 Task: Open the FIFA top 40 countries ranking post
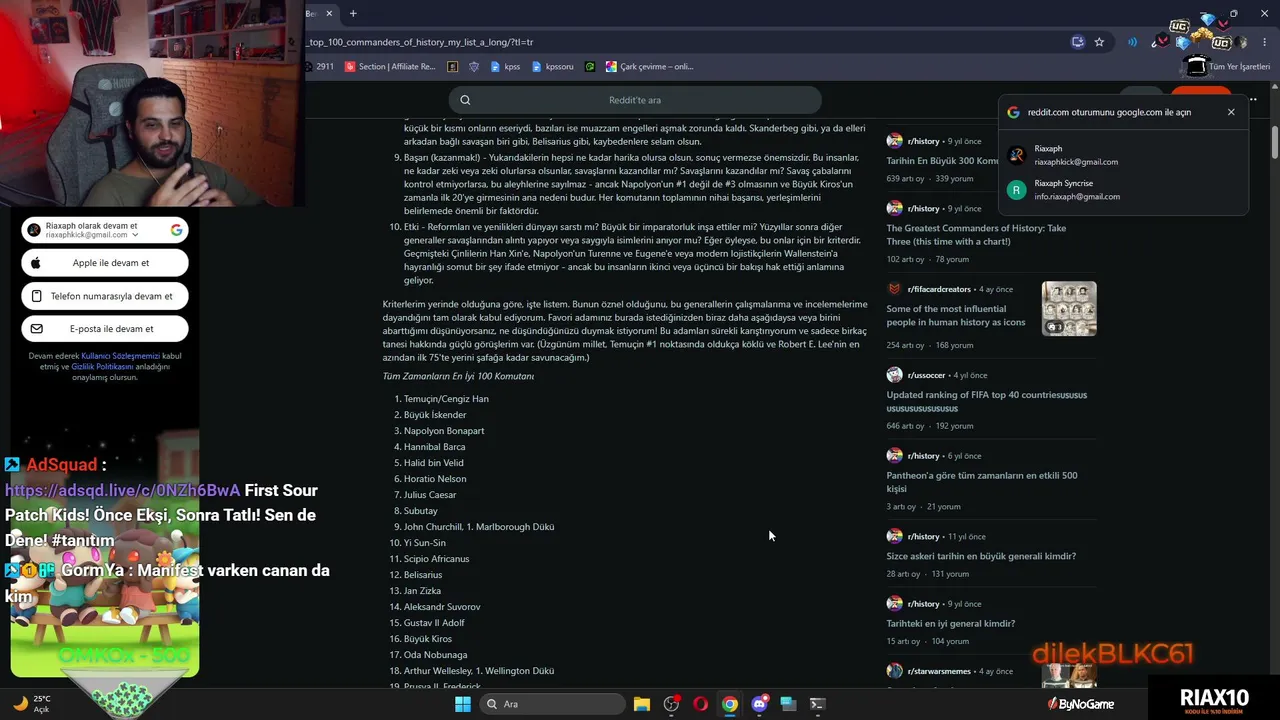tap(986, 401)
